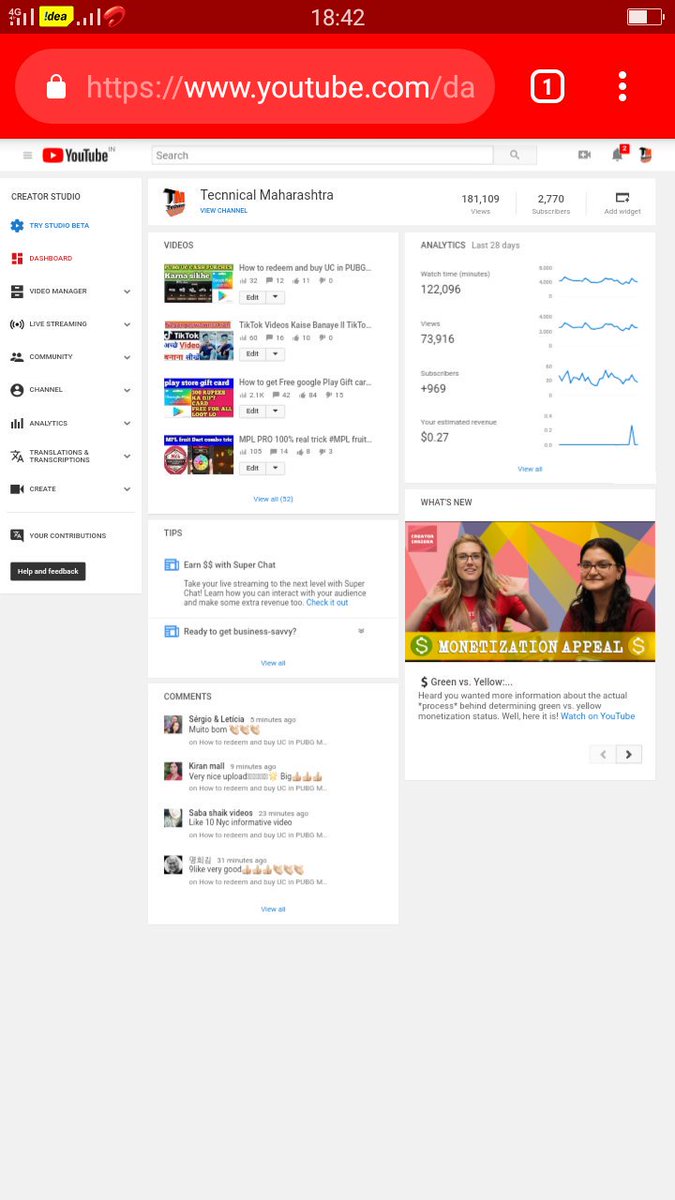Select Your Contributions in sidebar
Viewport: 675px width, 1200px height.
67,536
